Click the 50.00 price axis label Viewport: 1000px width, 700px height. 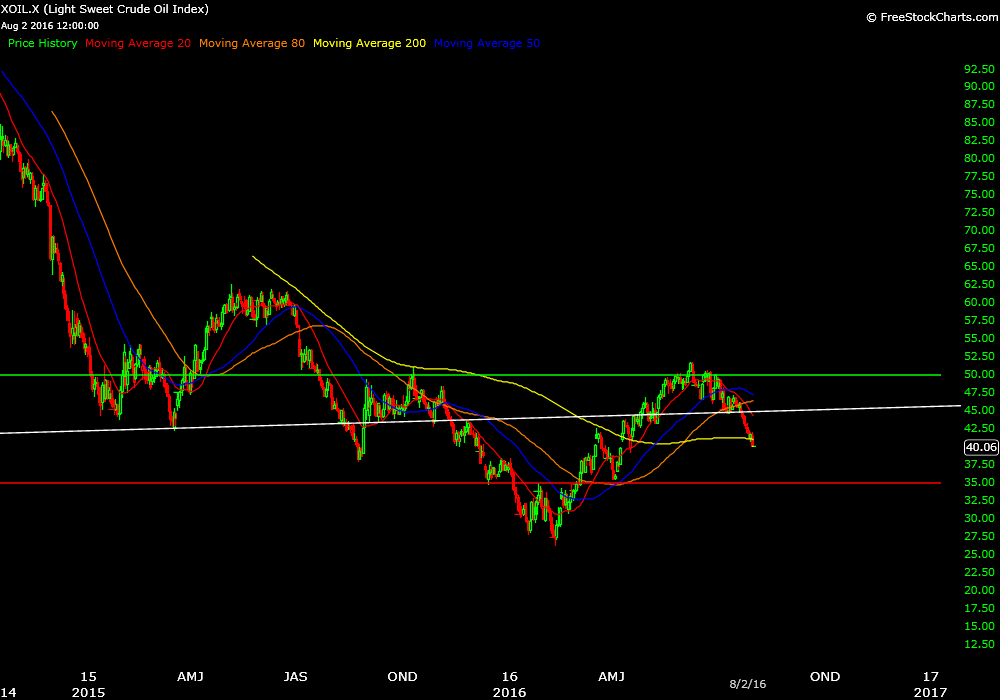pyautogui.click(x=979, y=374)
